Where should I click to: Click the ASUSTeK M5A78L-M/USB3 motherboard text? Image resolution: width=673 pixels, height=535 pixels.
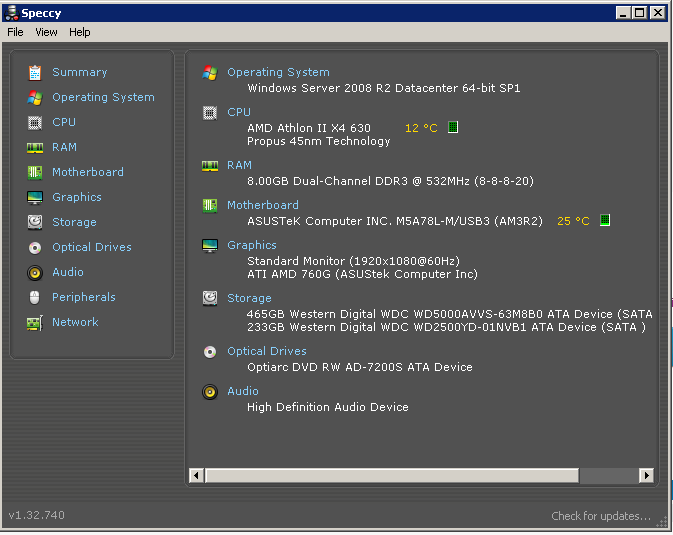click(395, 221)
